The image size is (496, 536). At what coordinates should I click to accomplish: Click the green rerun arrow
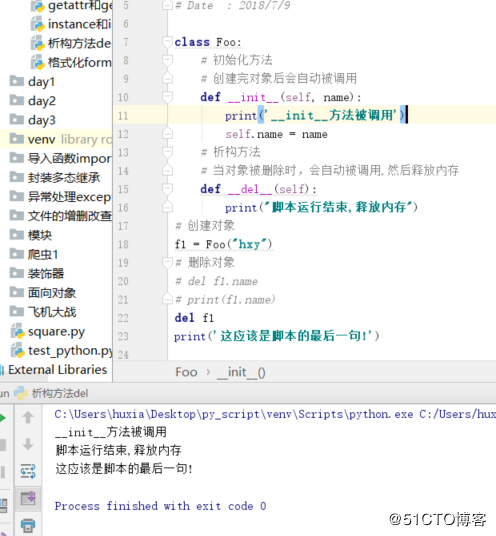[2, 418]
